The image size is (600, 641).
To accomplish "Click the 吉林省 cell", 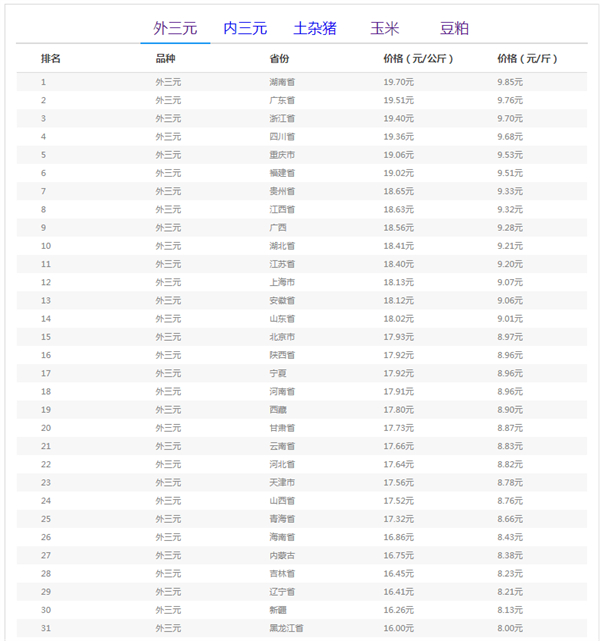I will 282,574.
